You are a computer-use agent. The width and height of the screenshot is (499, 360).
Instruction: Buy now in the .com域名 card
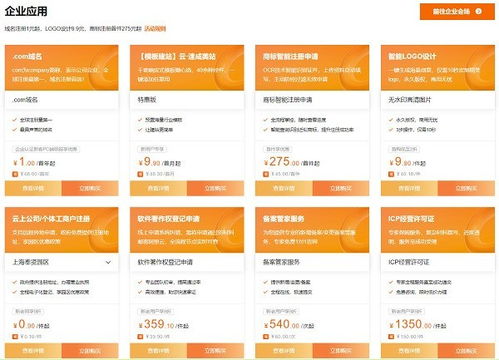click(x=90, y=188)
